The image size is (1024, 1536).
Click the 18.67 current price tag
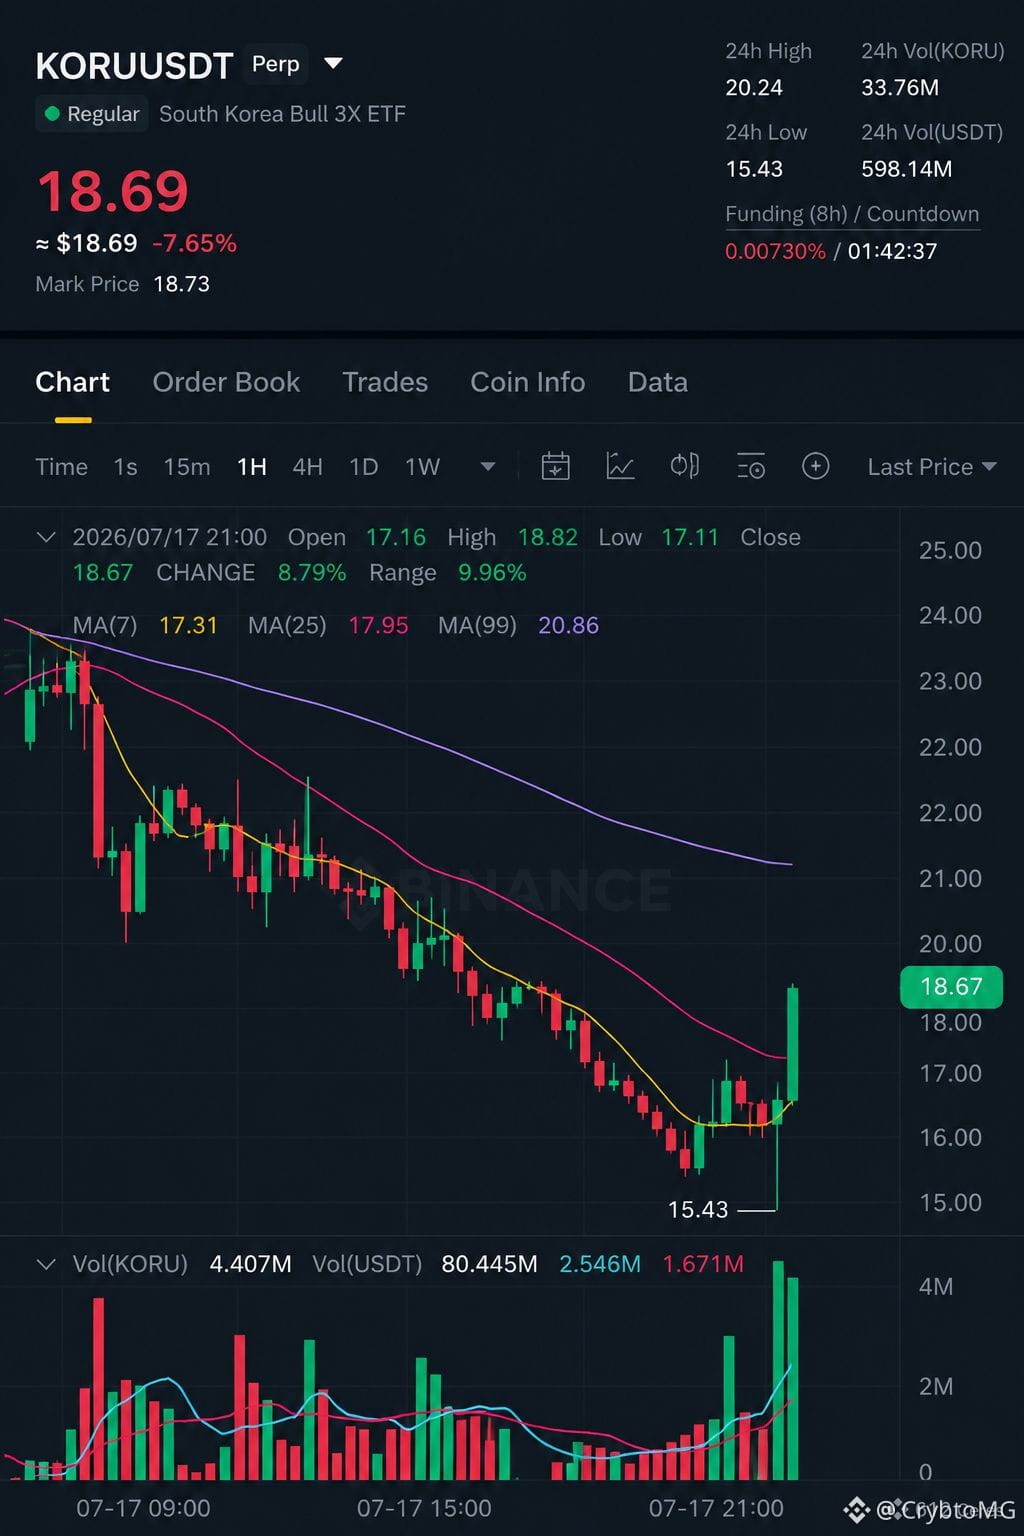951,987
